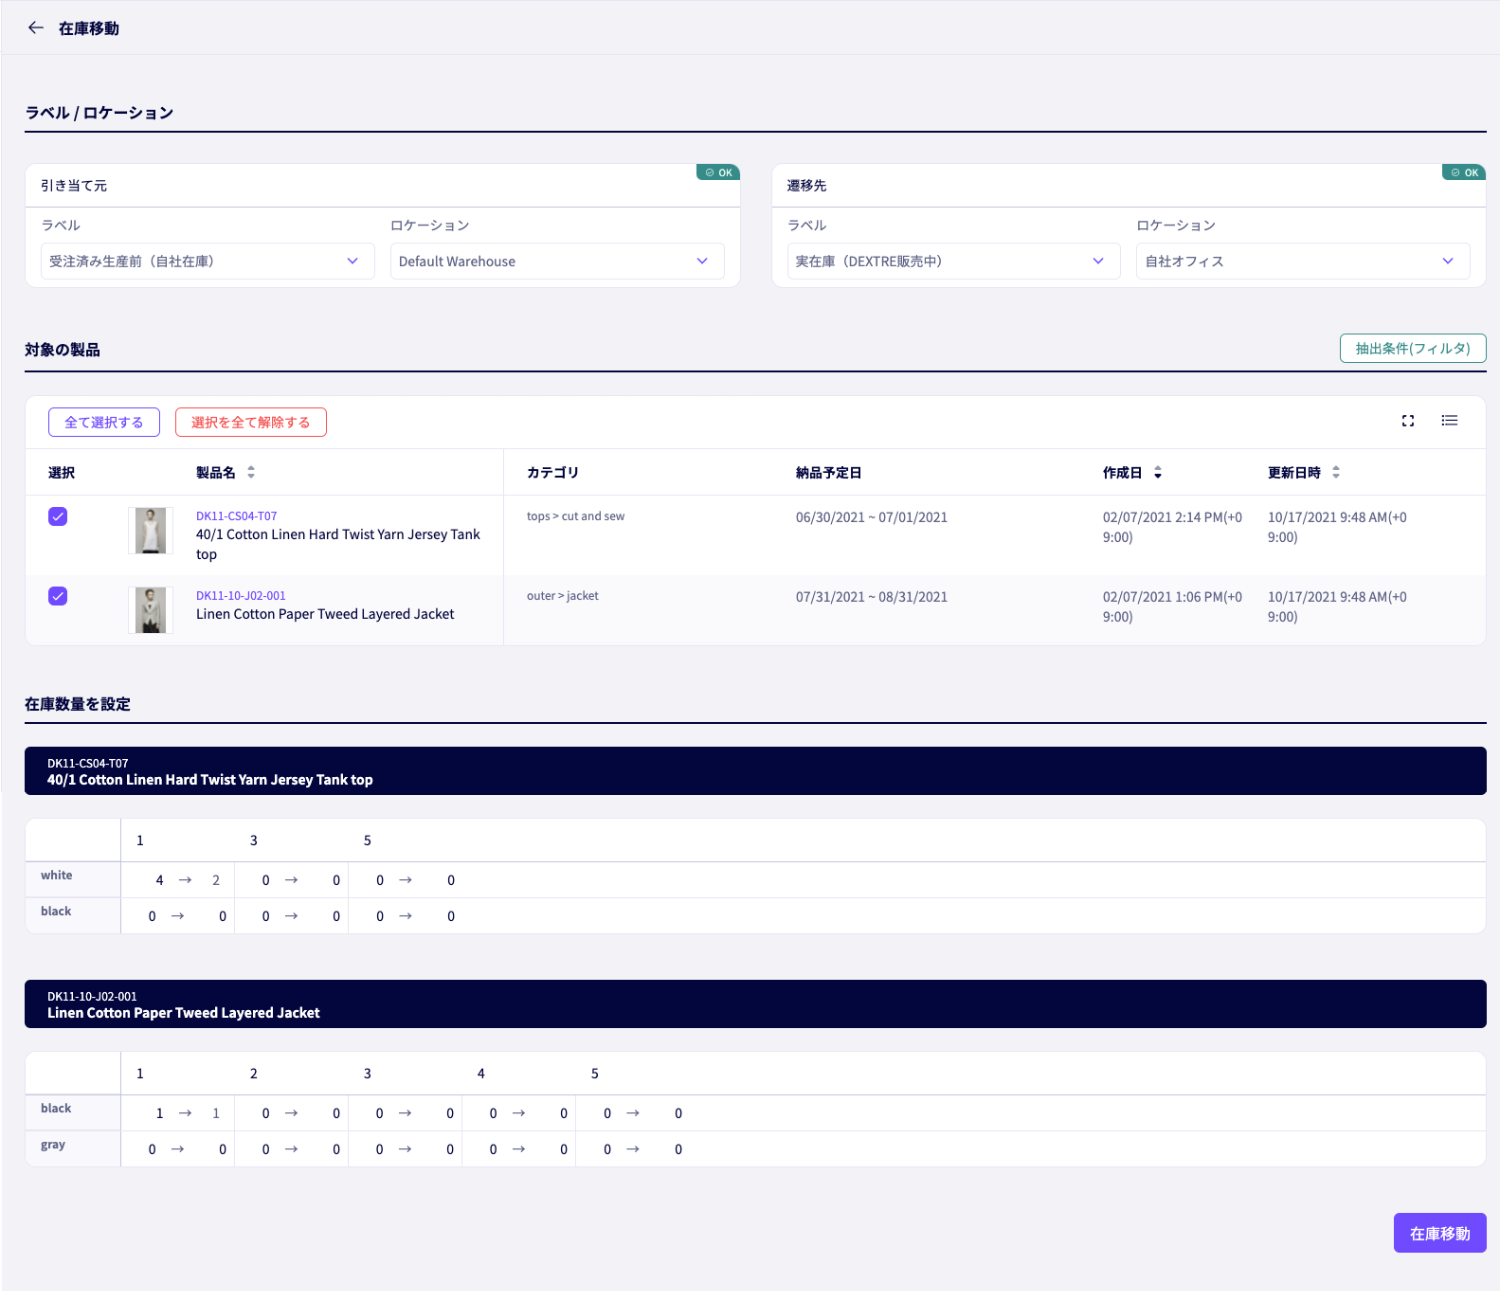Open 抽出条件(フィルタ) filter button
Image resolution: width=1500 pixels, height=1291 pixels.
[1413, 348]
